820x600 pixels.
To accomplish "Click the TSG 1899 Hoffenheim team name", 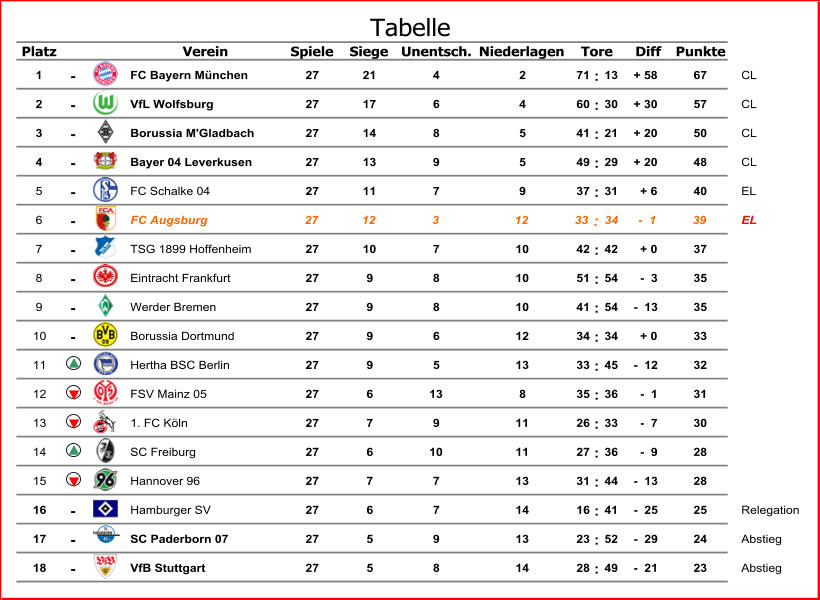I will [x=190, y=249].
